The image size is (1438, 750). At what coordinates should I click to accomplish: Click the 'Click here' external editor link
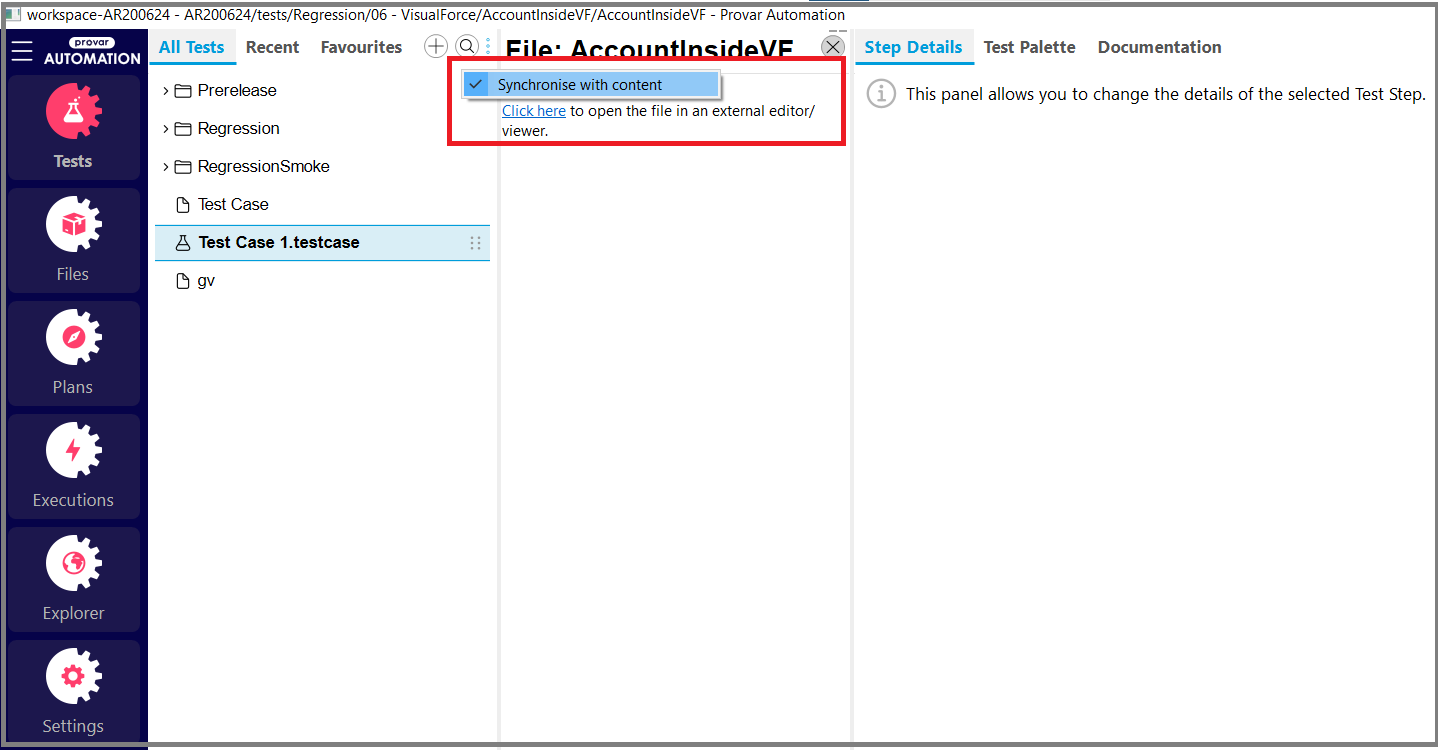point(534,111)
